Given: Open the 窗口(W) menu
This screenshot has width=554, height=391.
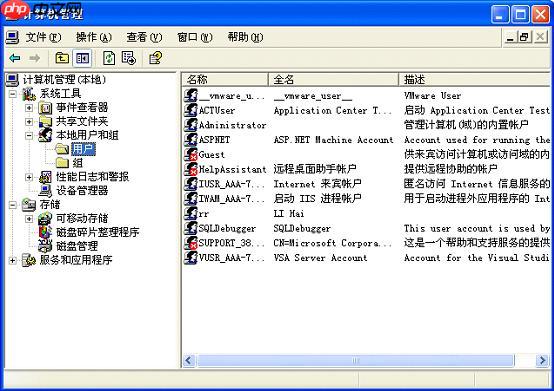Looking at the screenshot, I should [195, 37].
